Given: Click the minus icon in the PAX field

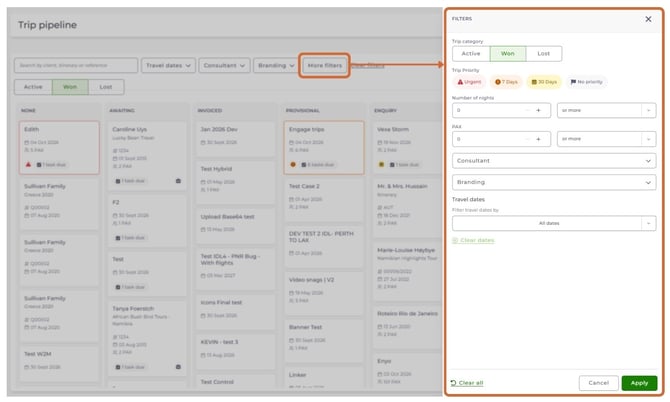Looking at the screenshot, I should [x=527, y=139].
